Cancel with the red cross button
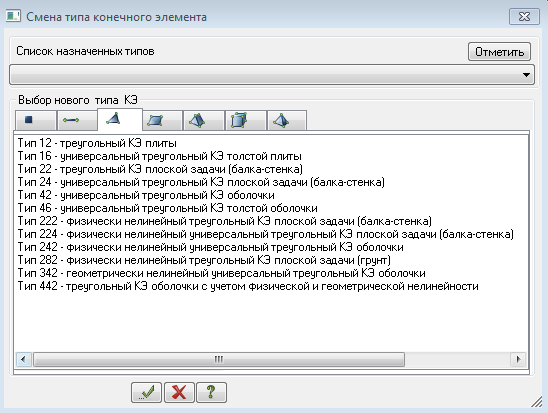This screenshot has height=413, width=548. (179, 392)
